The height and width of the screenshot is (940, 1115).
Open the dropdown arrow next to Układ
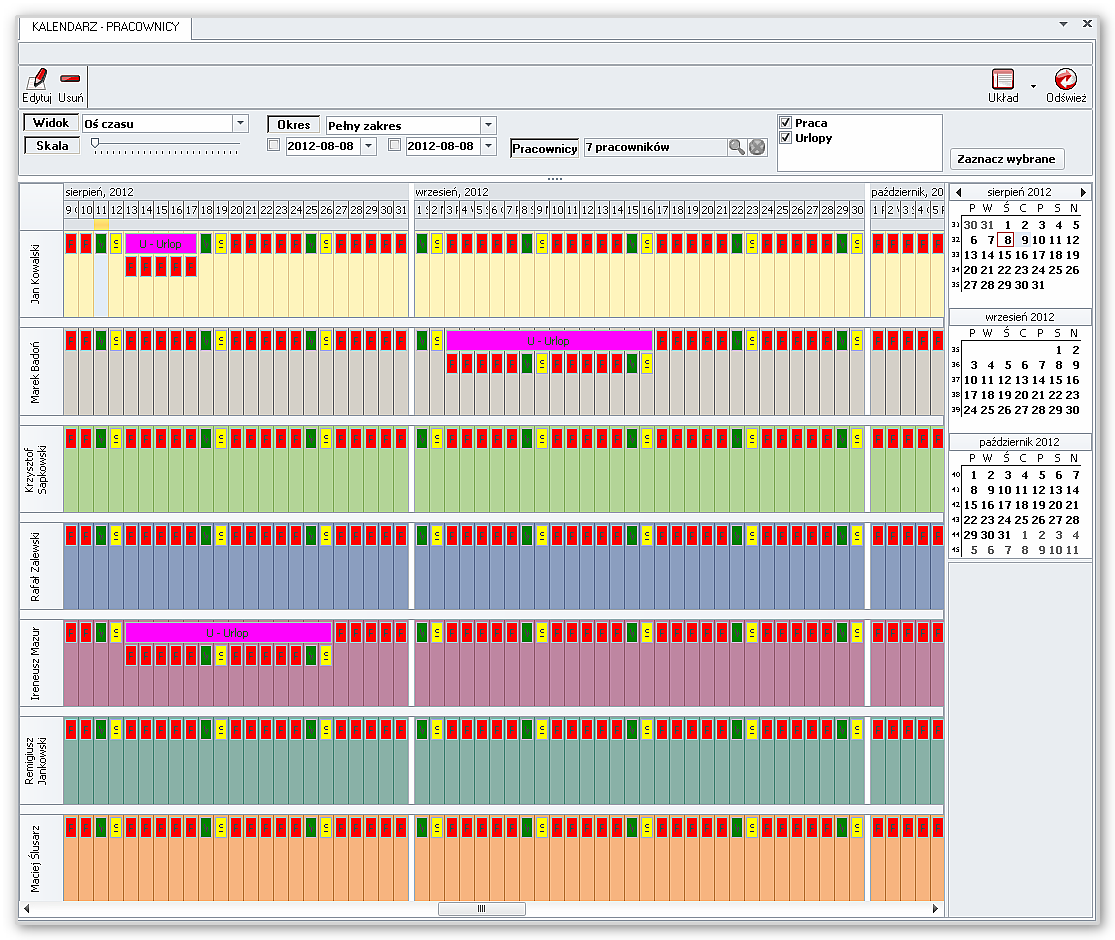[1033, 86]
